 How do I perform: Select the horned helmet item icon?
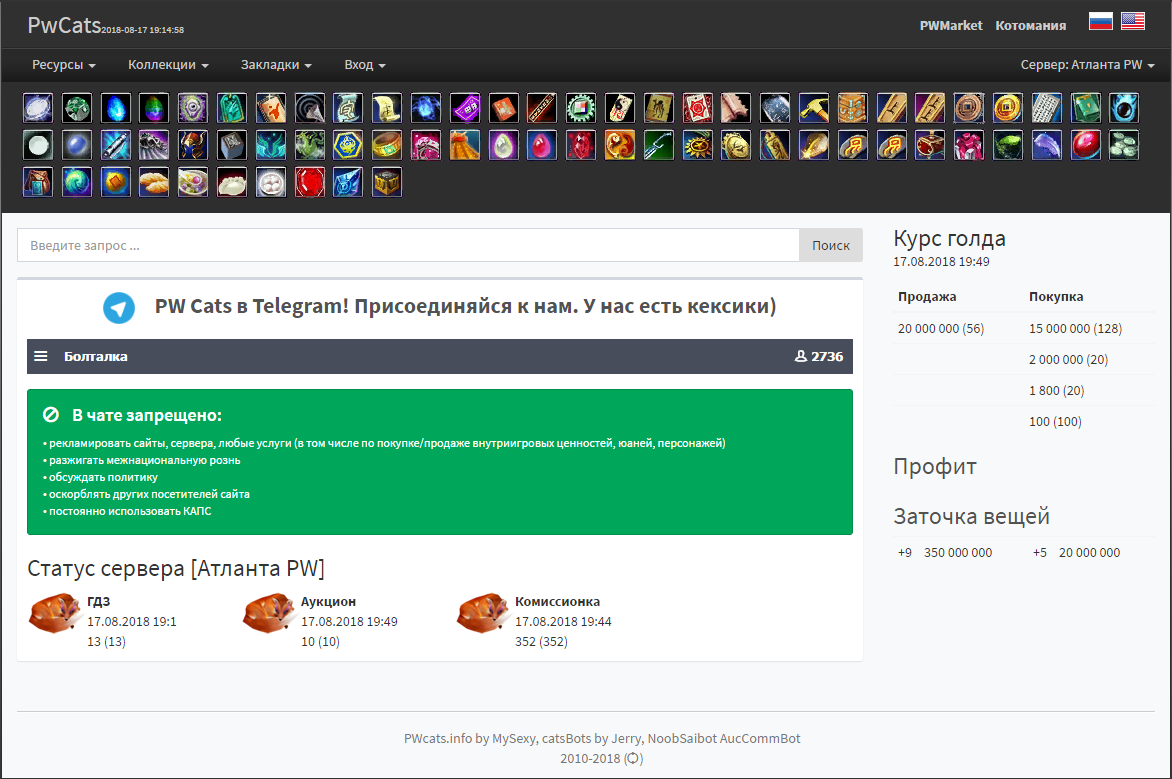[x=193, y=145]
